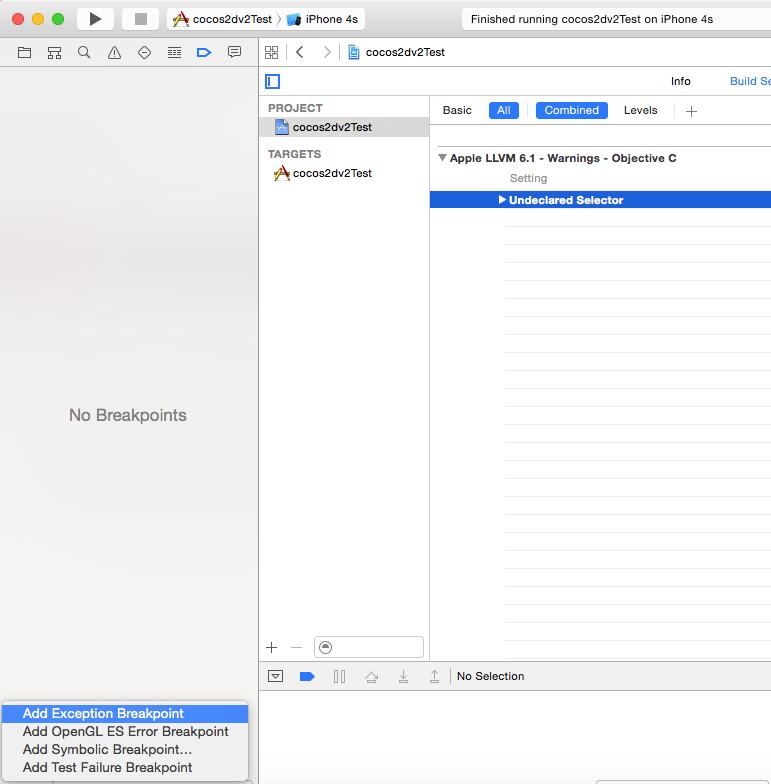Click the step into icon
Image resolution: width=771 pixels, height=784 pixels.
pyautogui.click(x=403, y=676)
